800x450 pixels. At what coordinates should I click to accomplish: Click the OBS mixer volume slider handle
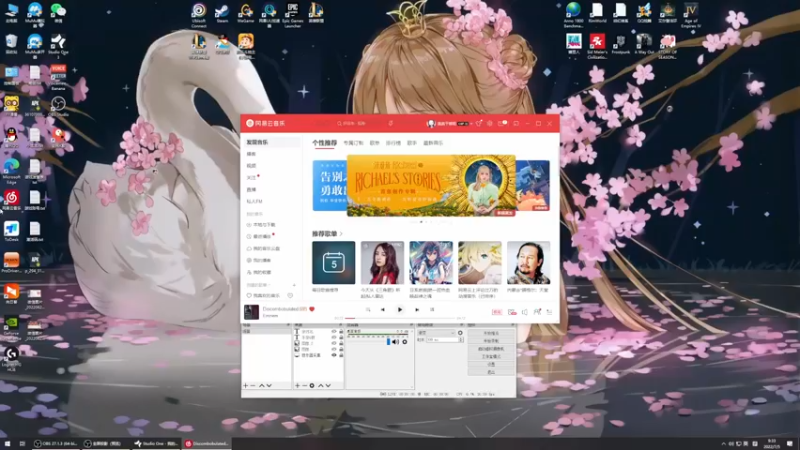[388, 341]
